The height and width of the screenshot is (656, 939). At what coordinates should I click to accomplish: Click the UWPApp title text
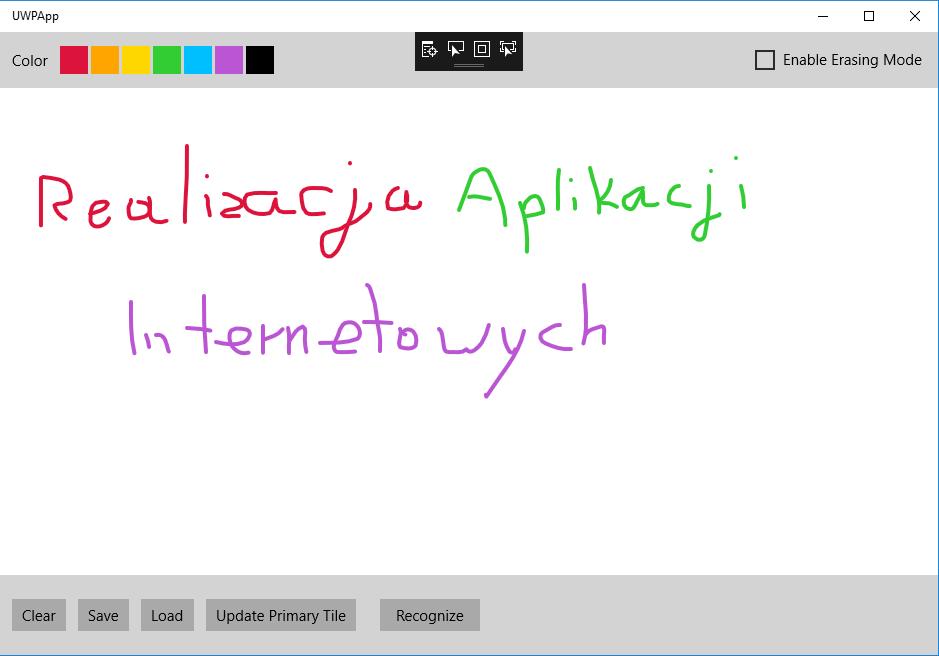(x=35, y=16)
